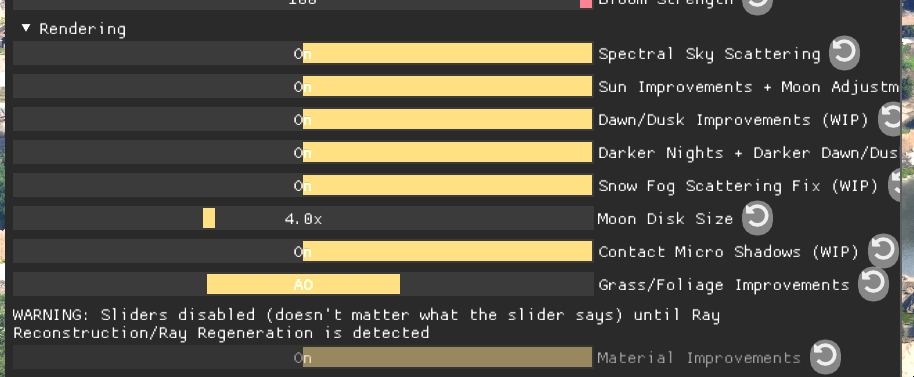Viewport: 914px width, 377px height.
Task: Reset Spectral Sky Scattering to default
Action: coord(844,52)
